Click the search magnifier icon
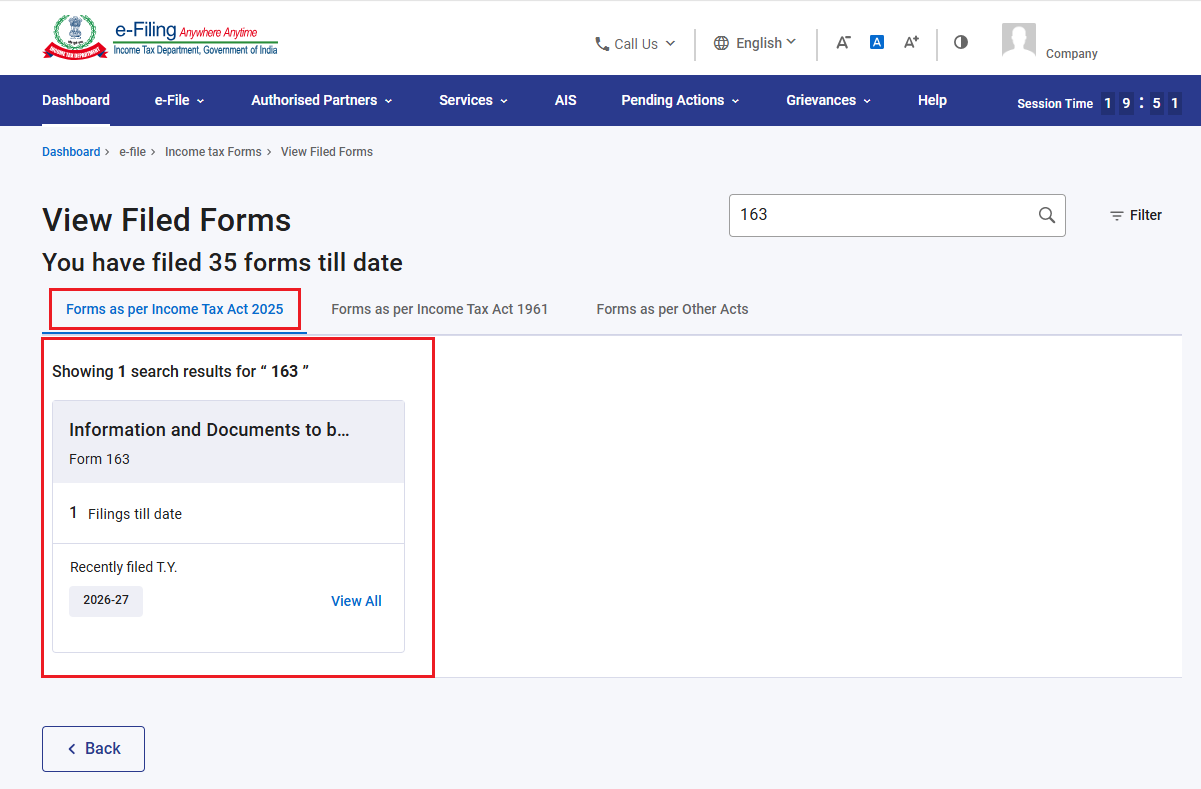This screenshot has height=789, width=1201. pos(1047,215)
